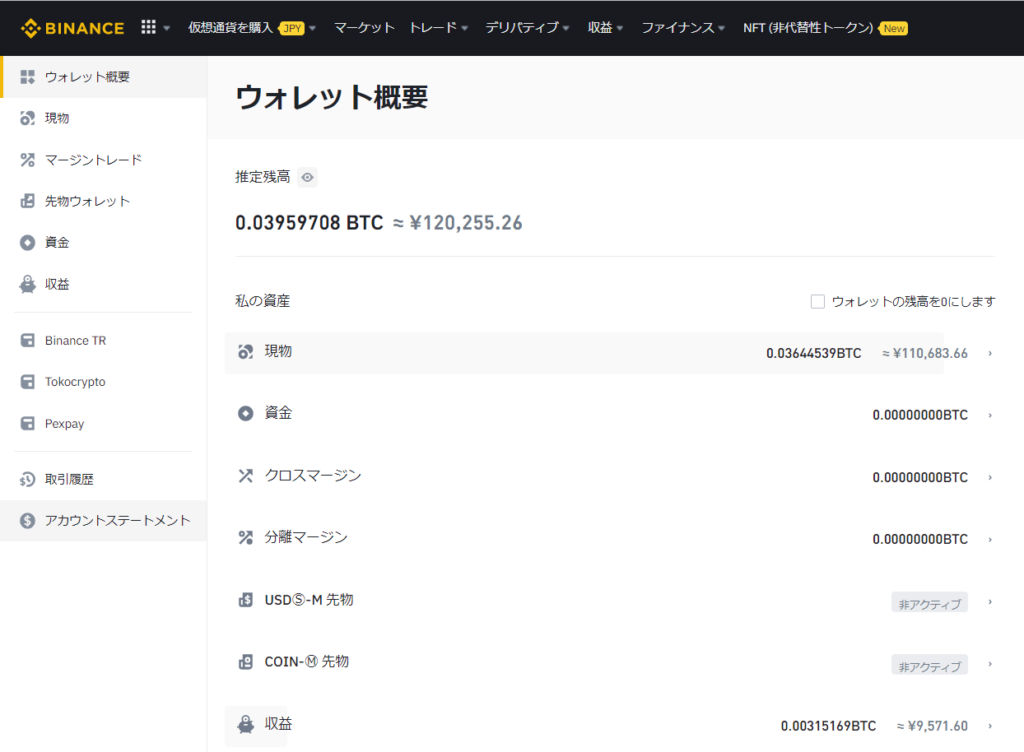Open the デリバティブ dropdown menu
The image size is (1024, 752).
pos(527,28)
